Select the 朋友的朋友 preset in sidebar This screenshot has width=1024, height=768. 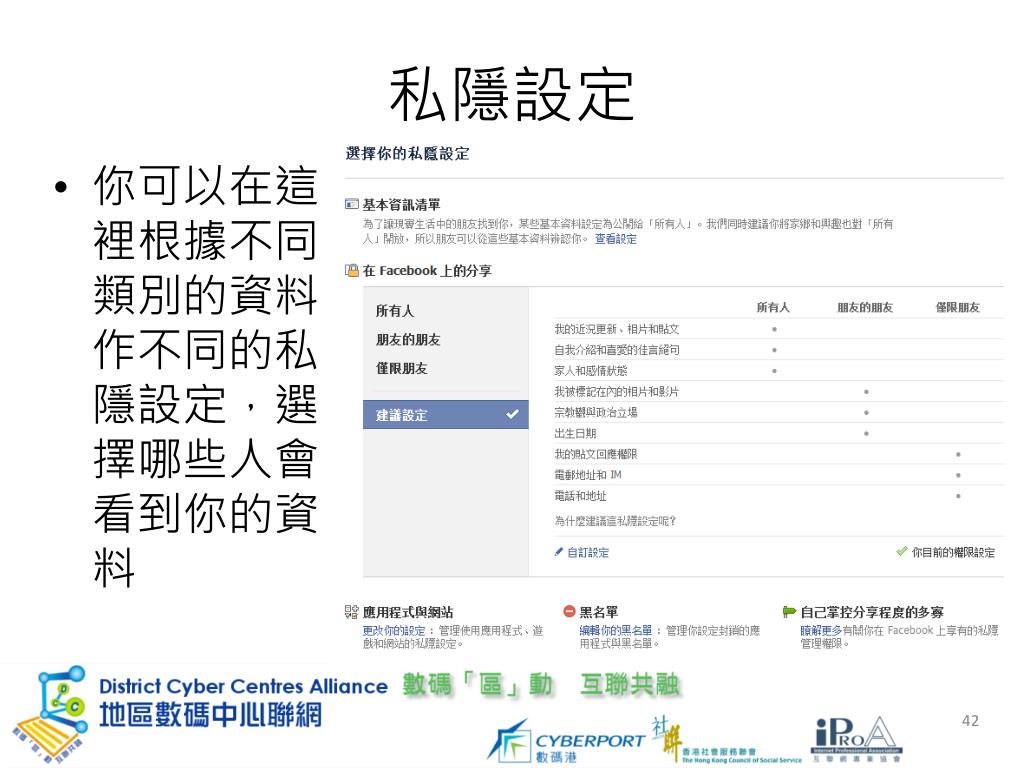click(x=408, y=340)
